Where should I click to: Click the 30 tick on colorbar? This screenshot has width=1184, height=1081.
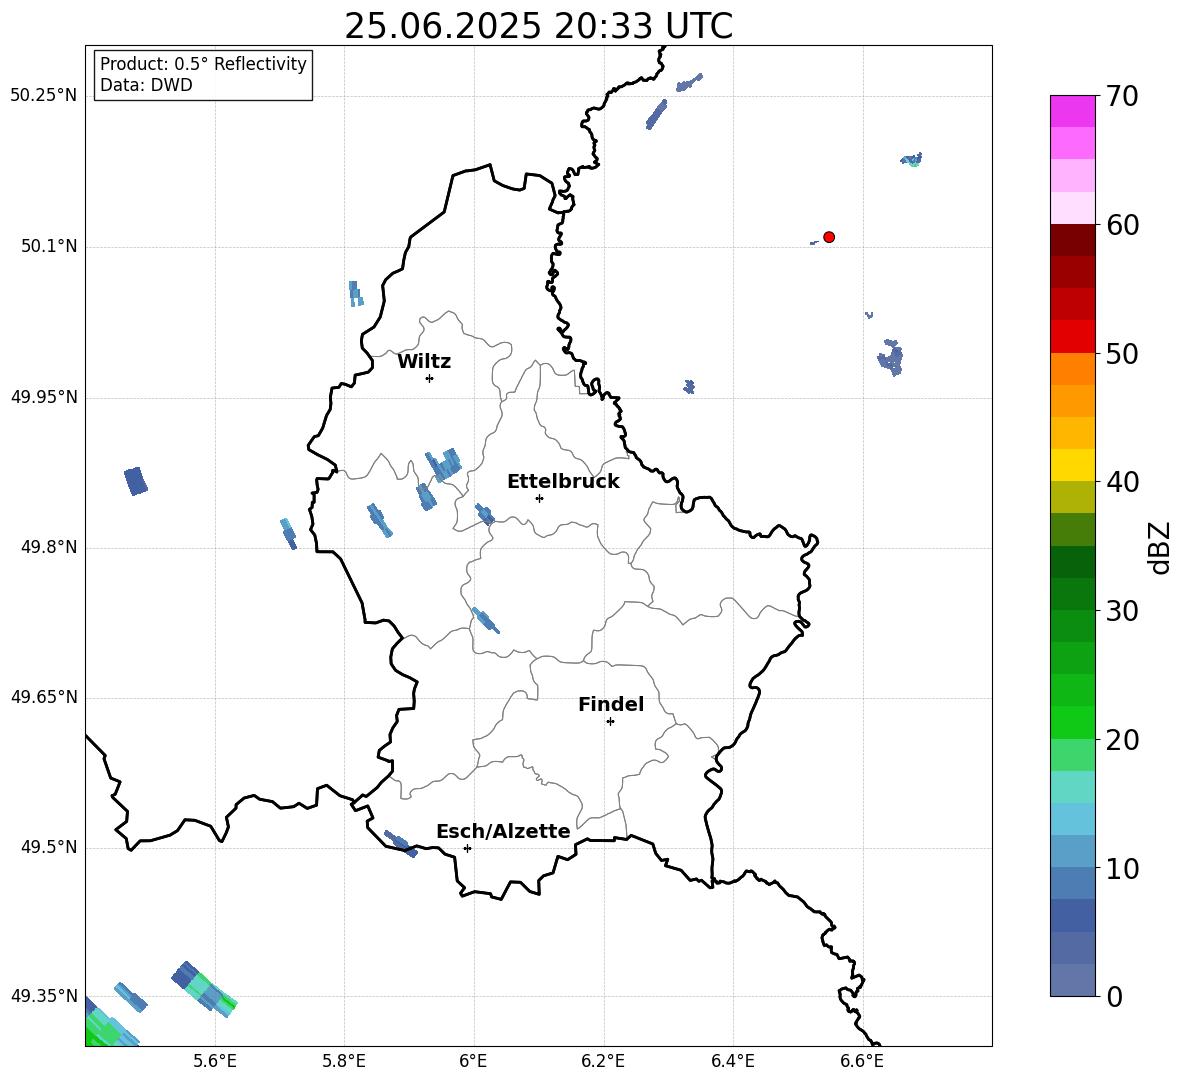(x=1122, y=611)
